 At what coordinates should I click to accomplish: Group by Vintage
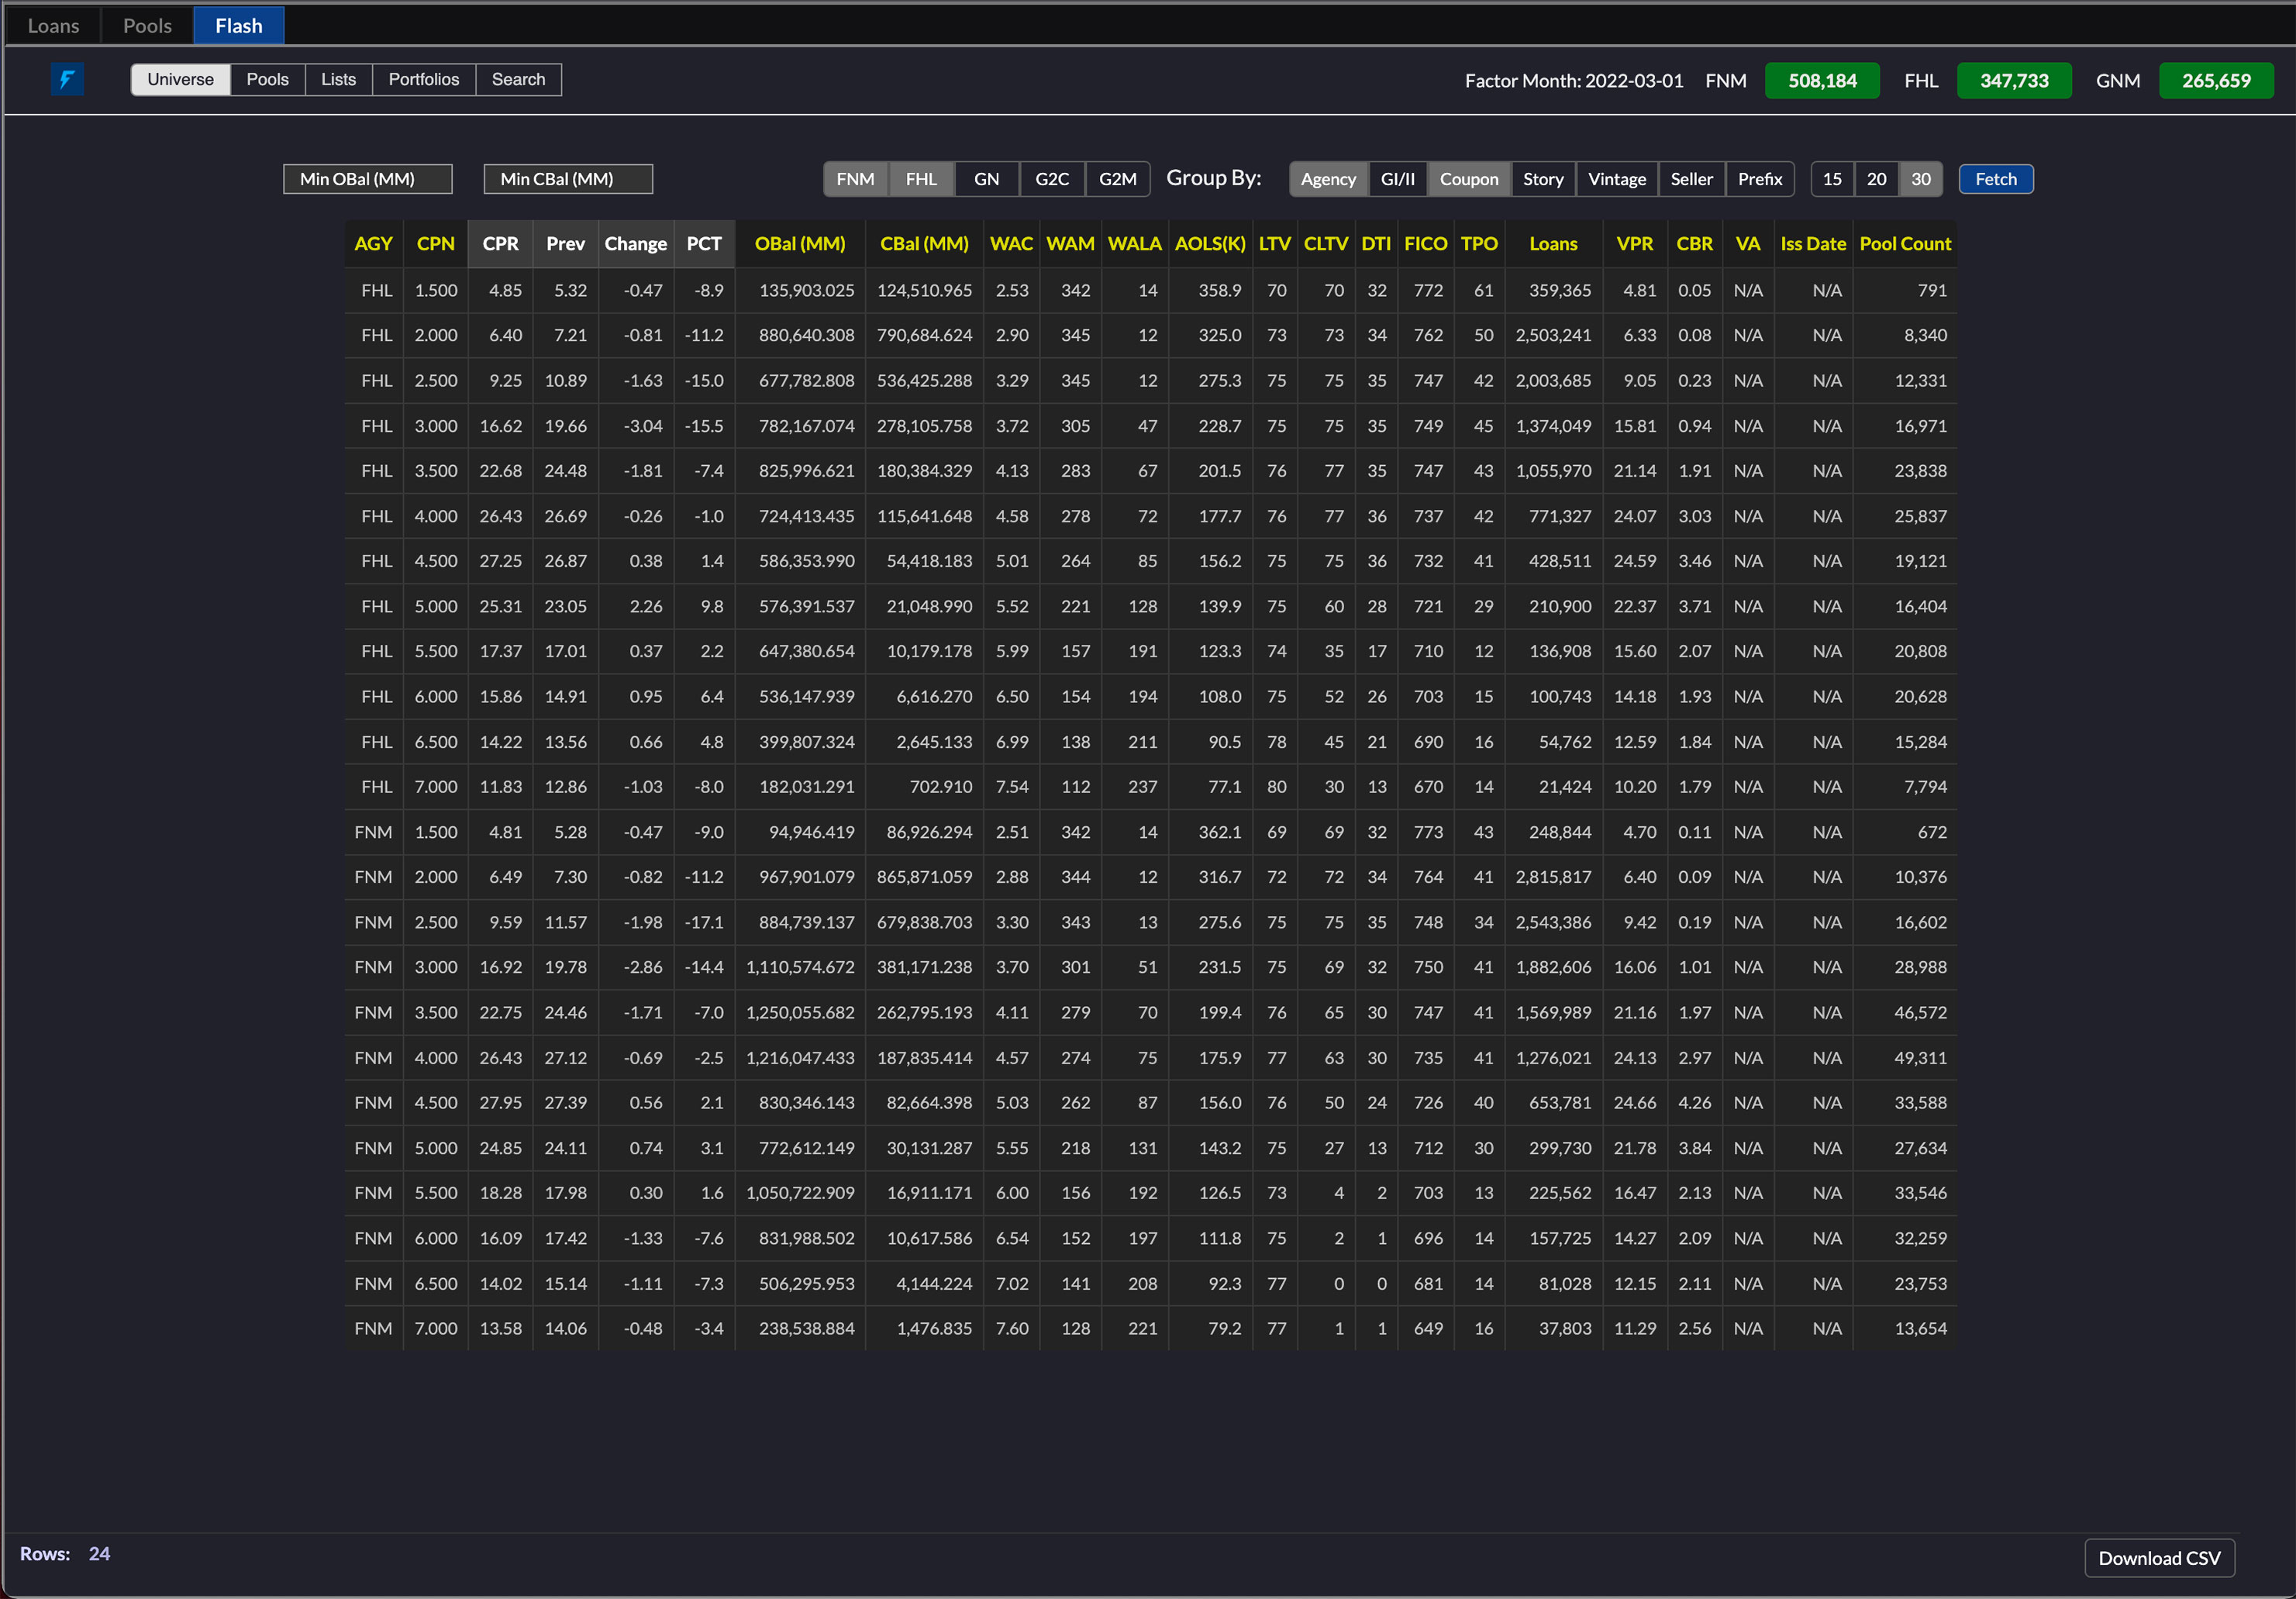[1616, 179]
